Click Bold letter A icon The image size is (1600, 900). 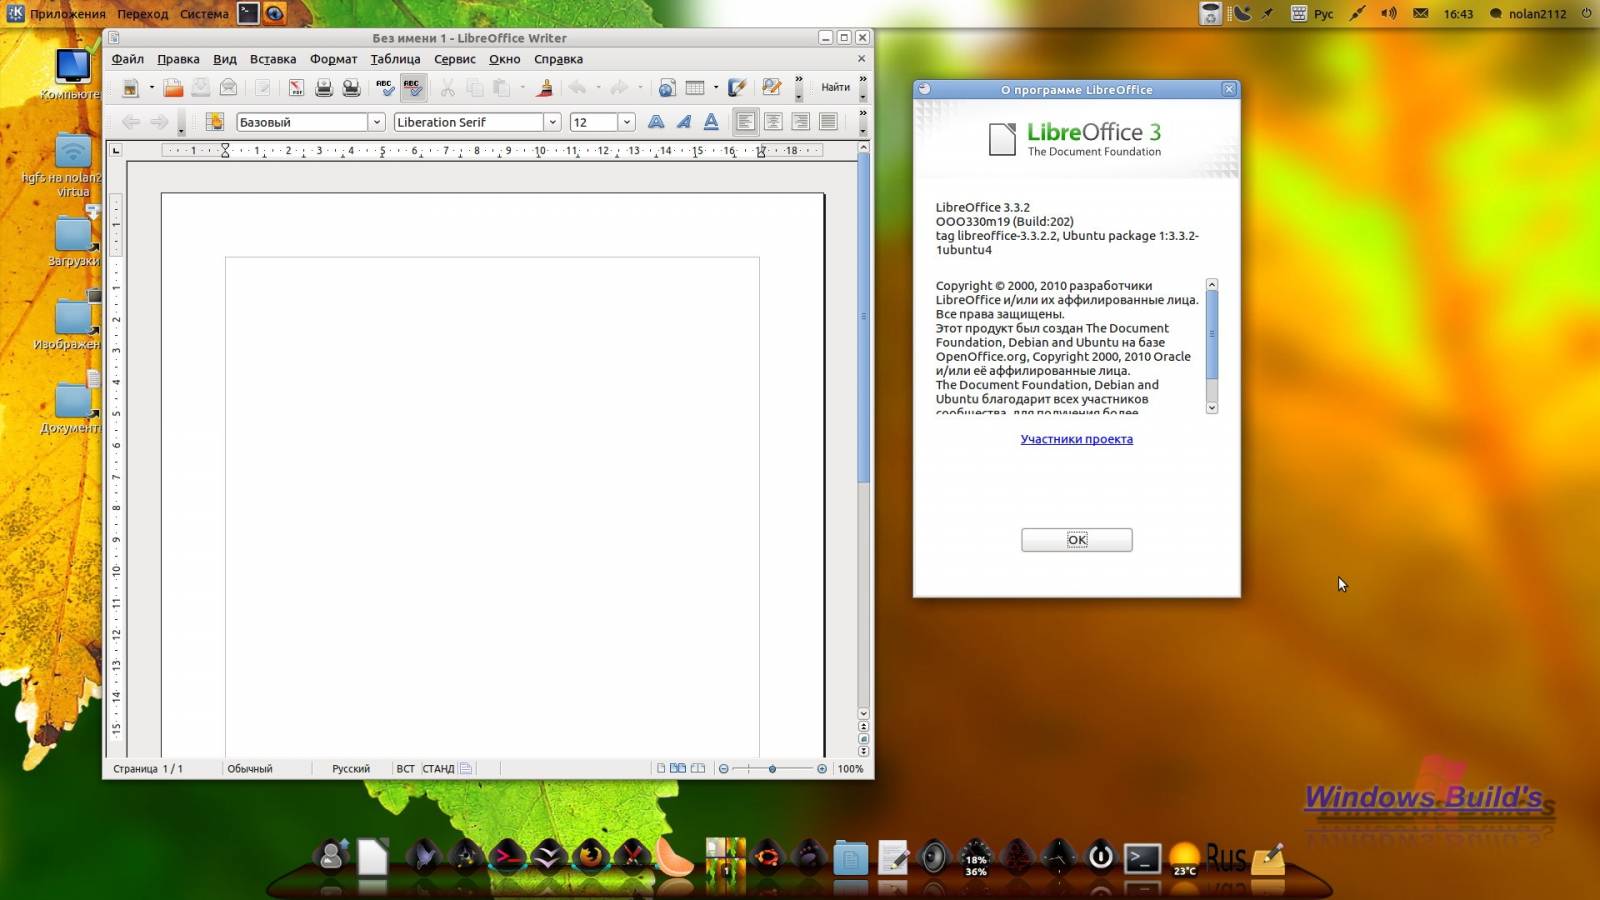[656, 122]
